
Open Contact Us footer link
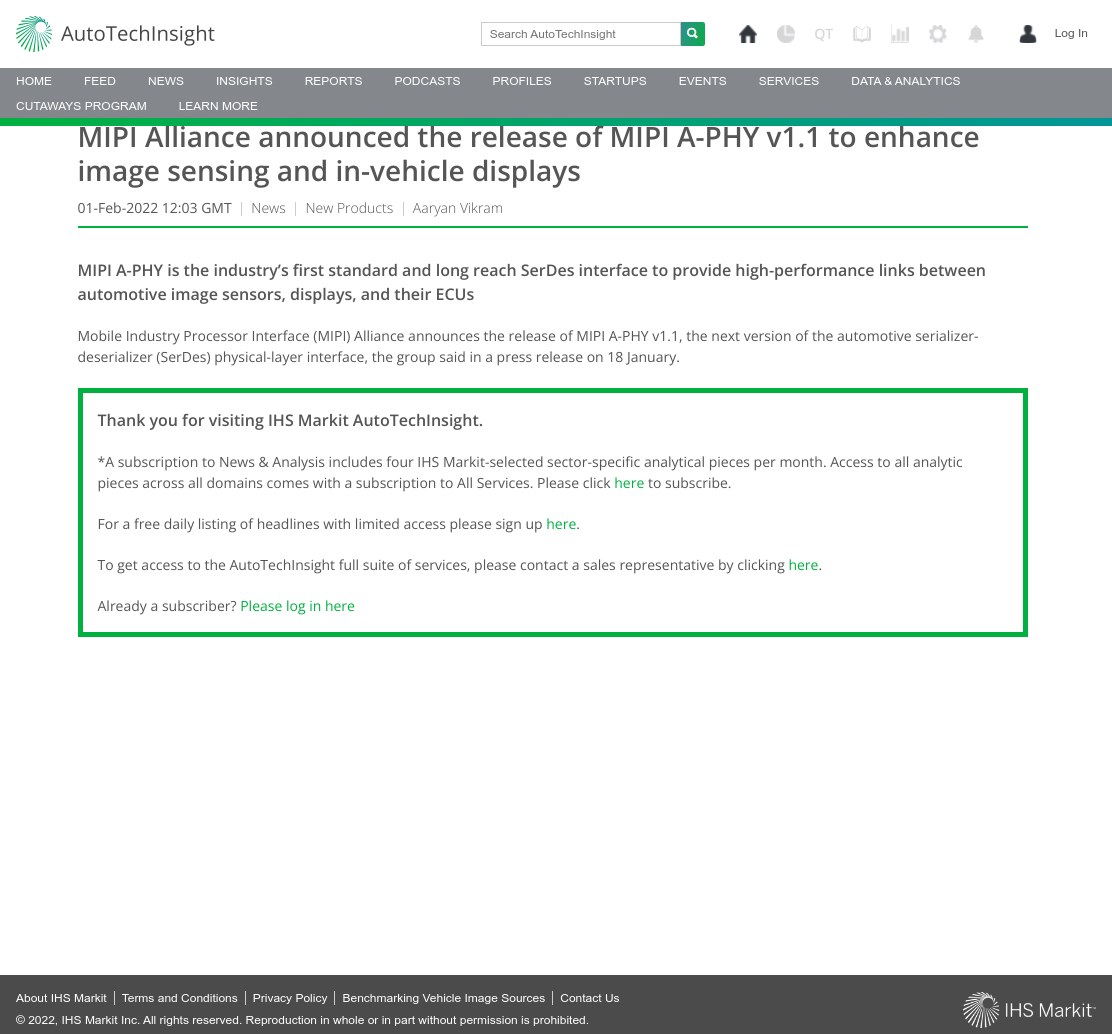click(590, 998)
